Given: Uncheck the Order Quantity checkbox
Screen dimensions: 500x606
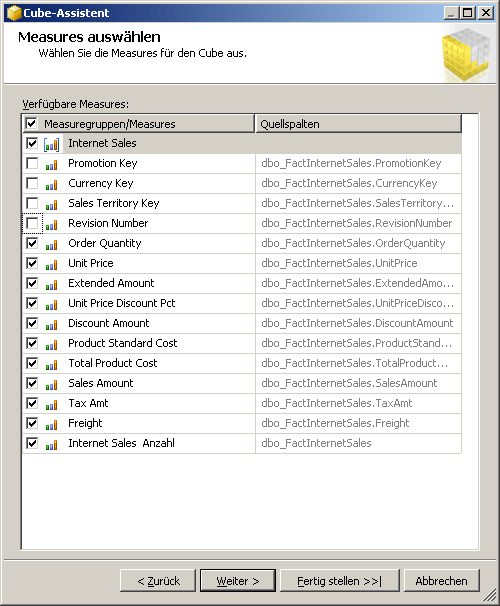Looking at the screenshot, I should coord(32,243).
